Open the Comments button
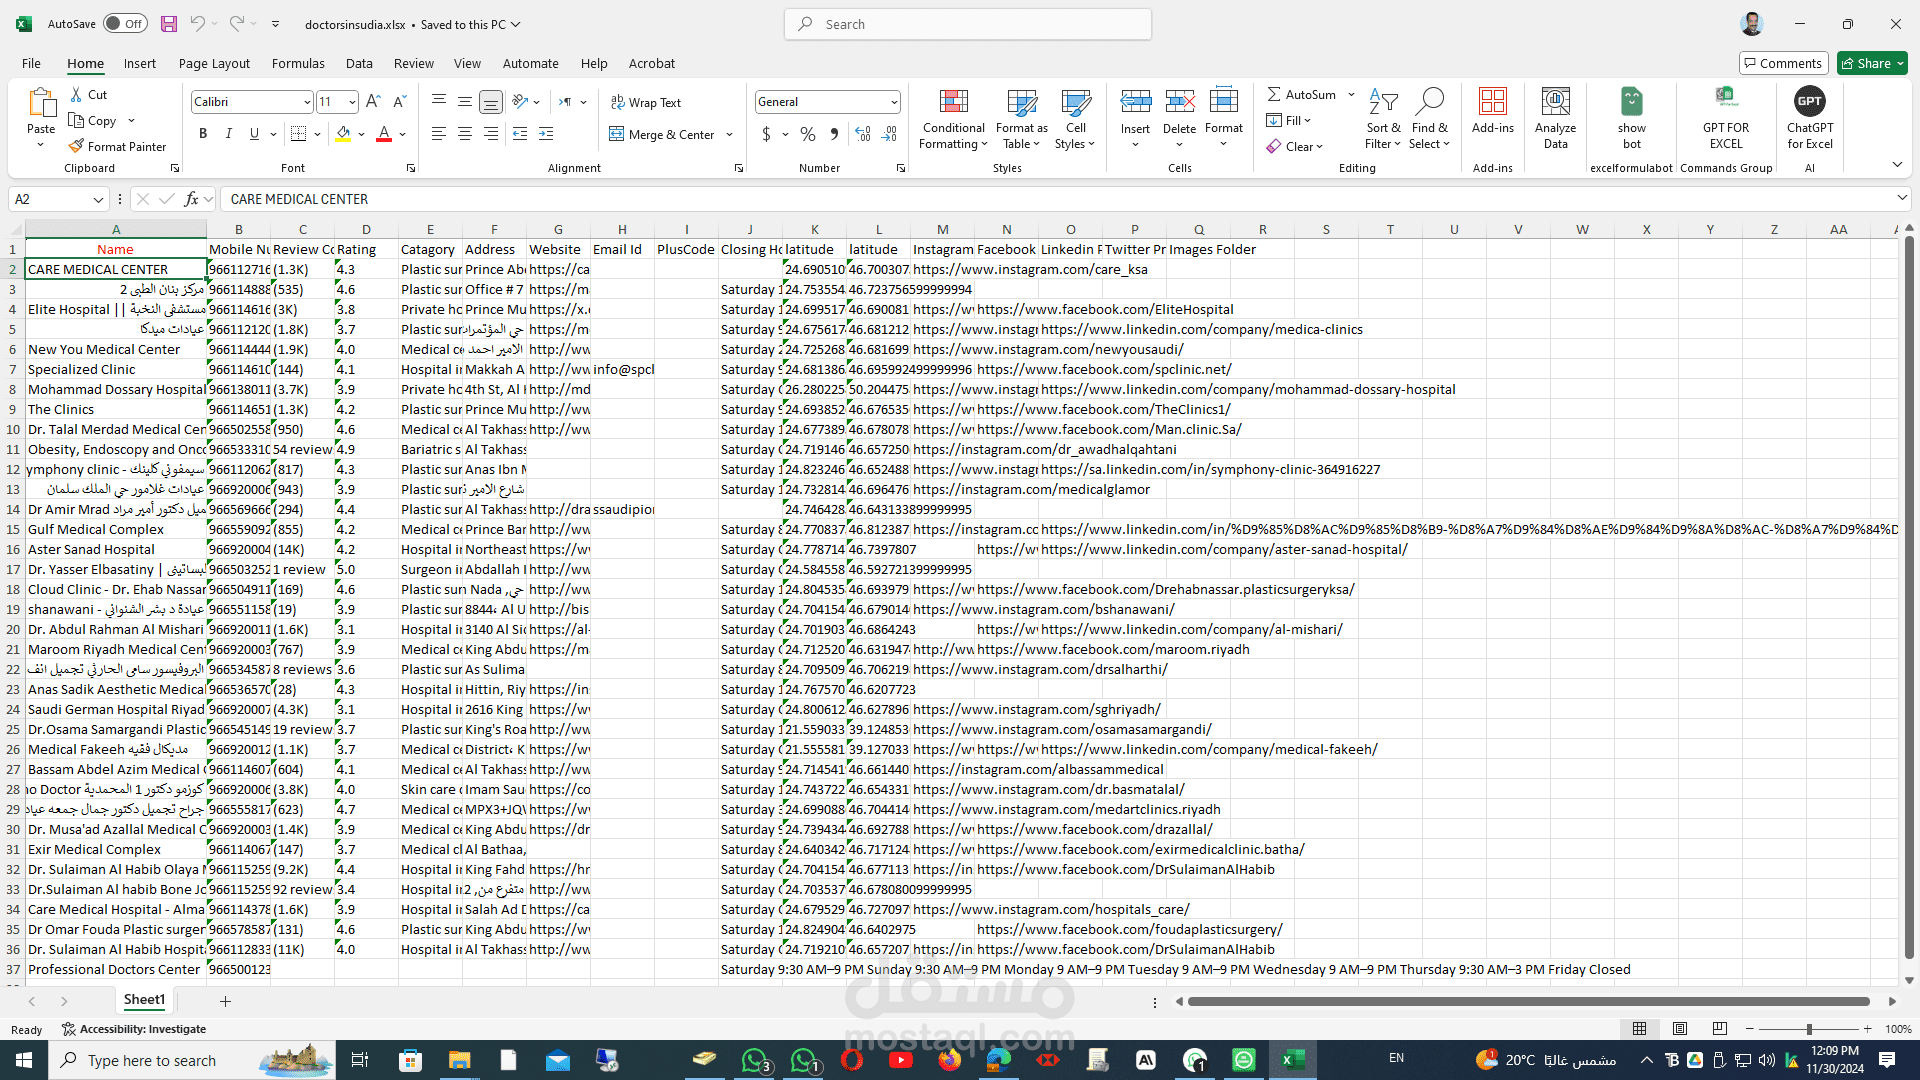 point(1783,63)
